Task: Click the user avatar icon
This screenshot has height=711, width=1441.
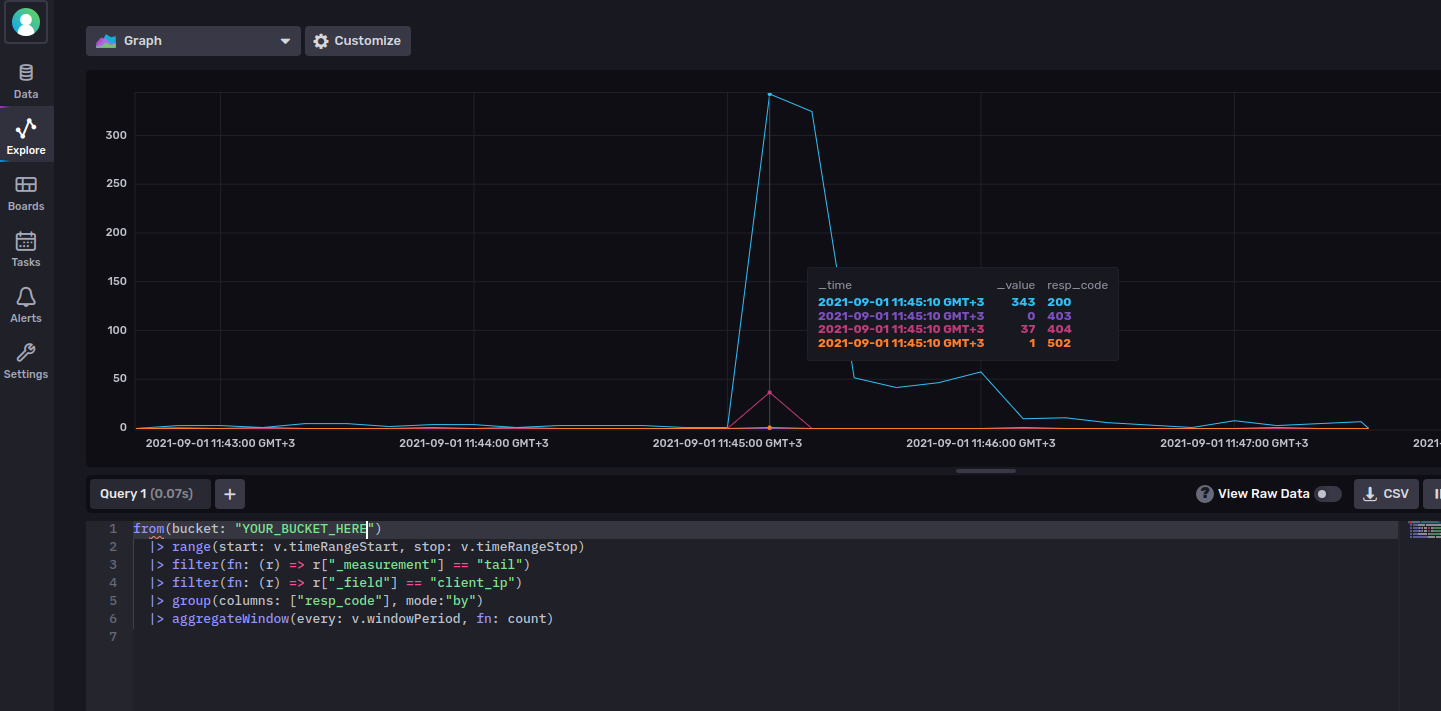Action: 26,22
